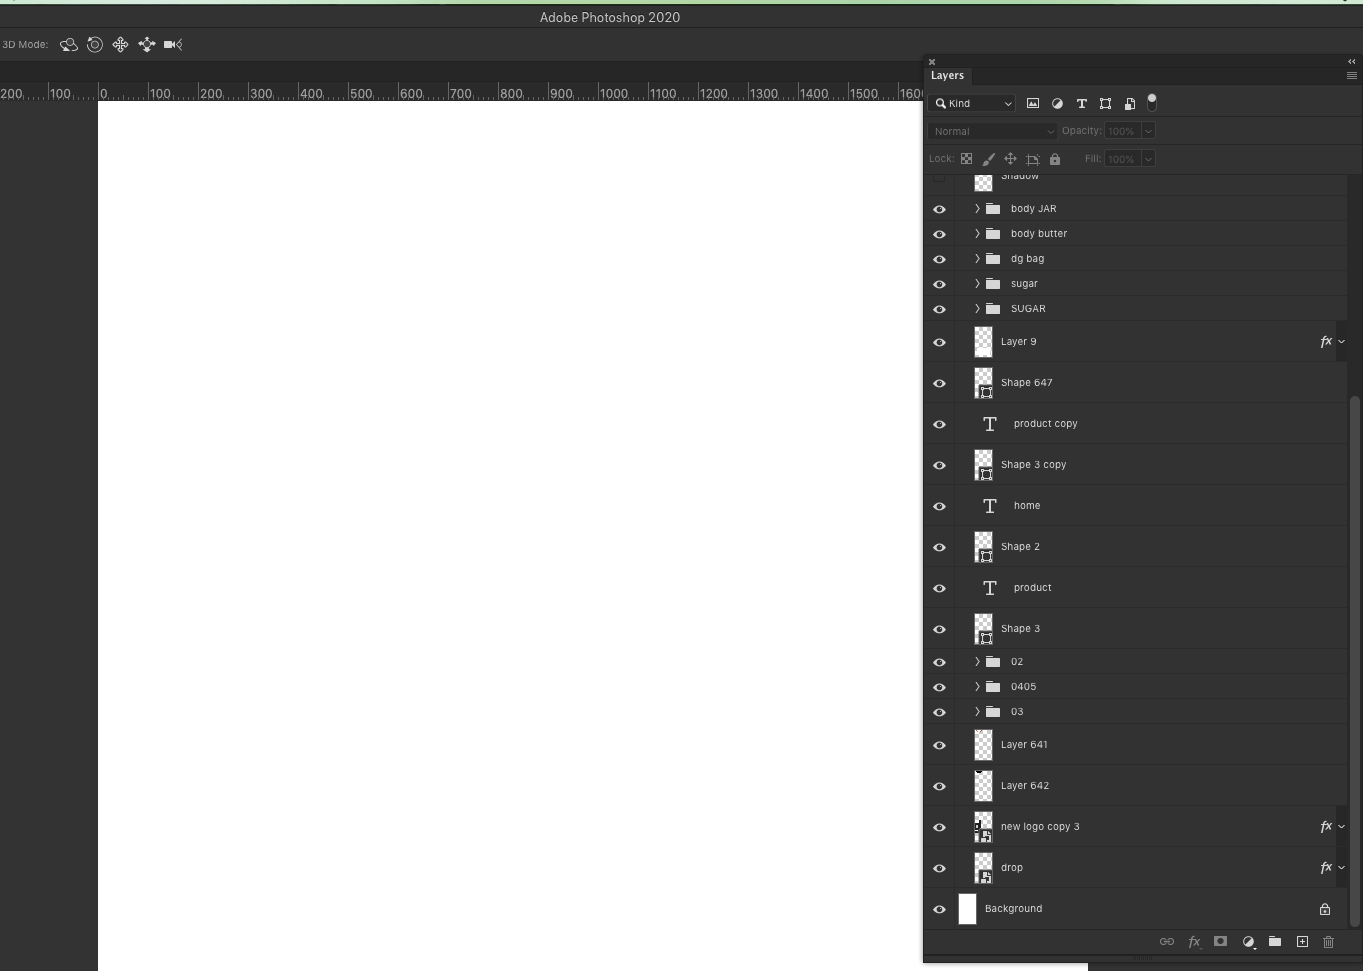This screenshot has height=971, width=1363.
Task: Toggle visibility of the SUGAR group
Action: pos(939,309)
